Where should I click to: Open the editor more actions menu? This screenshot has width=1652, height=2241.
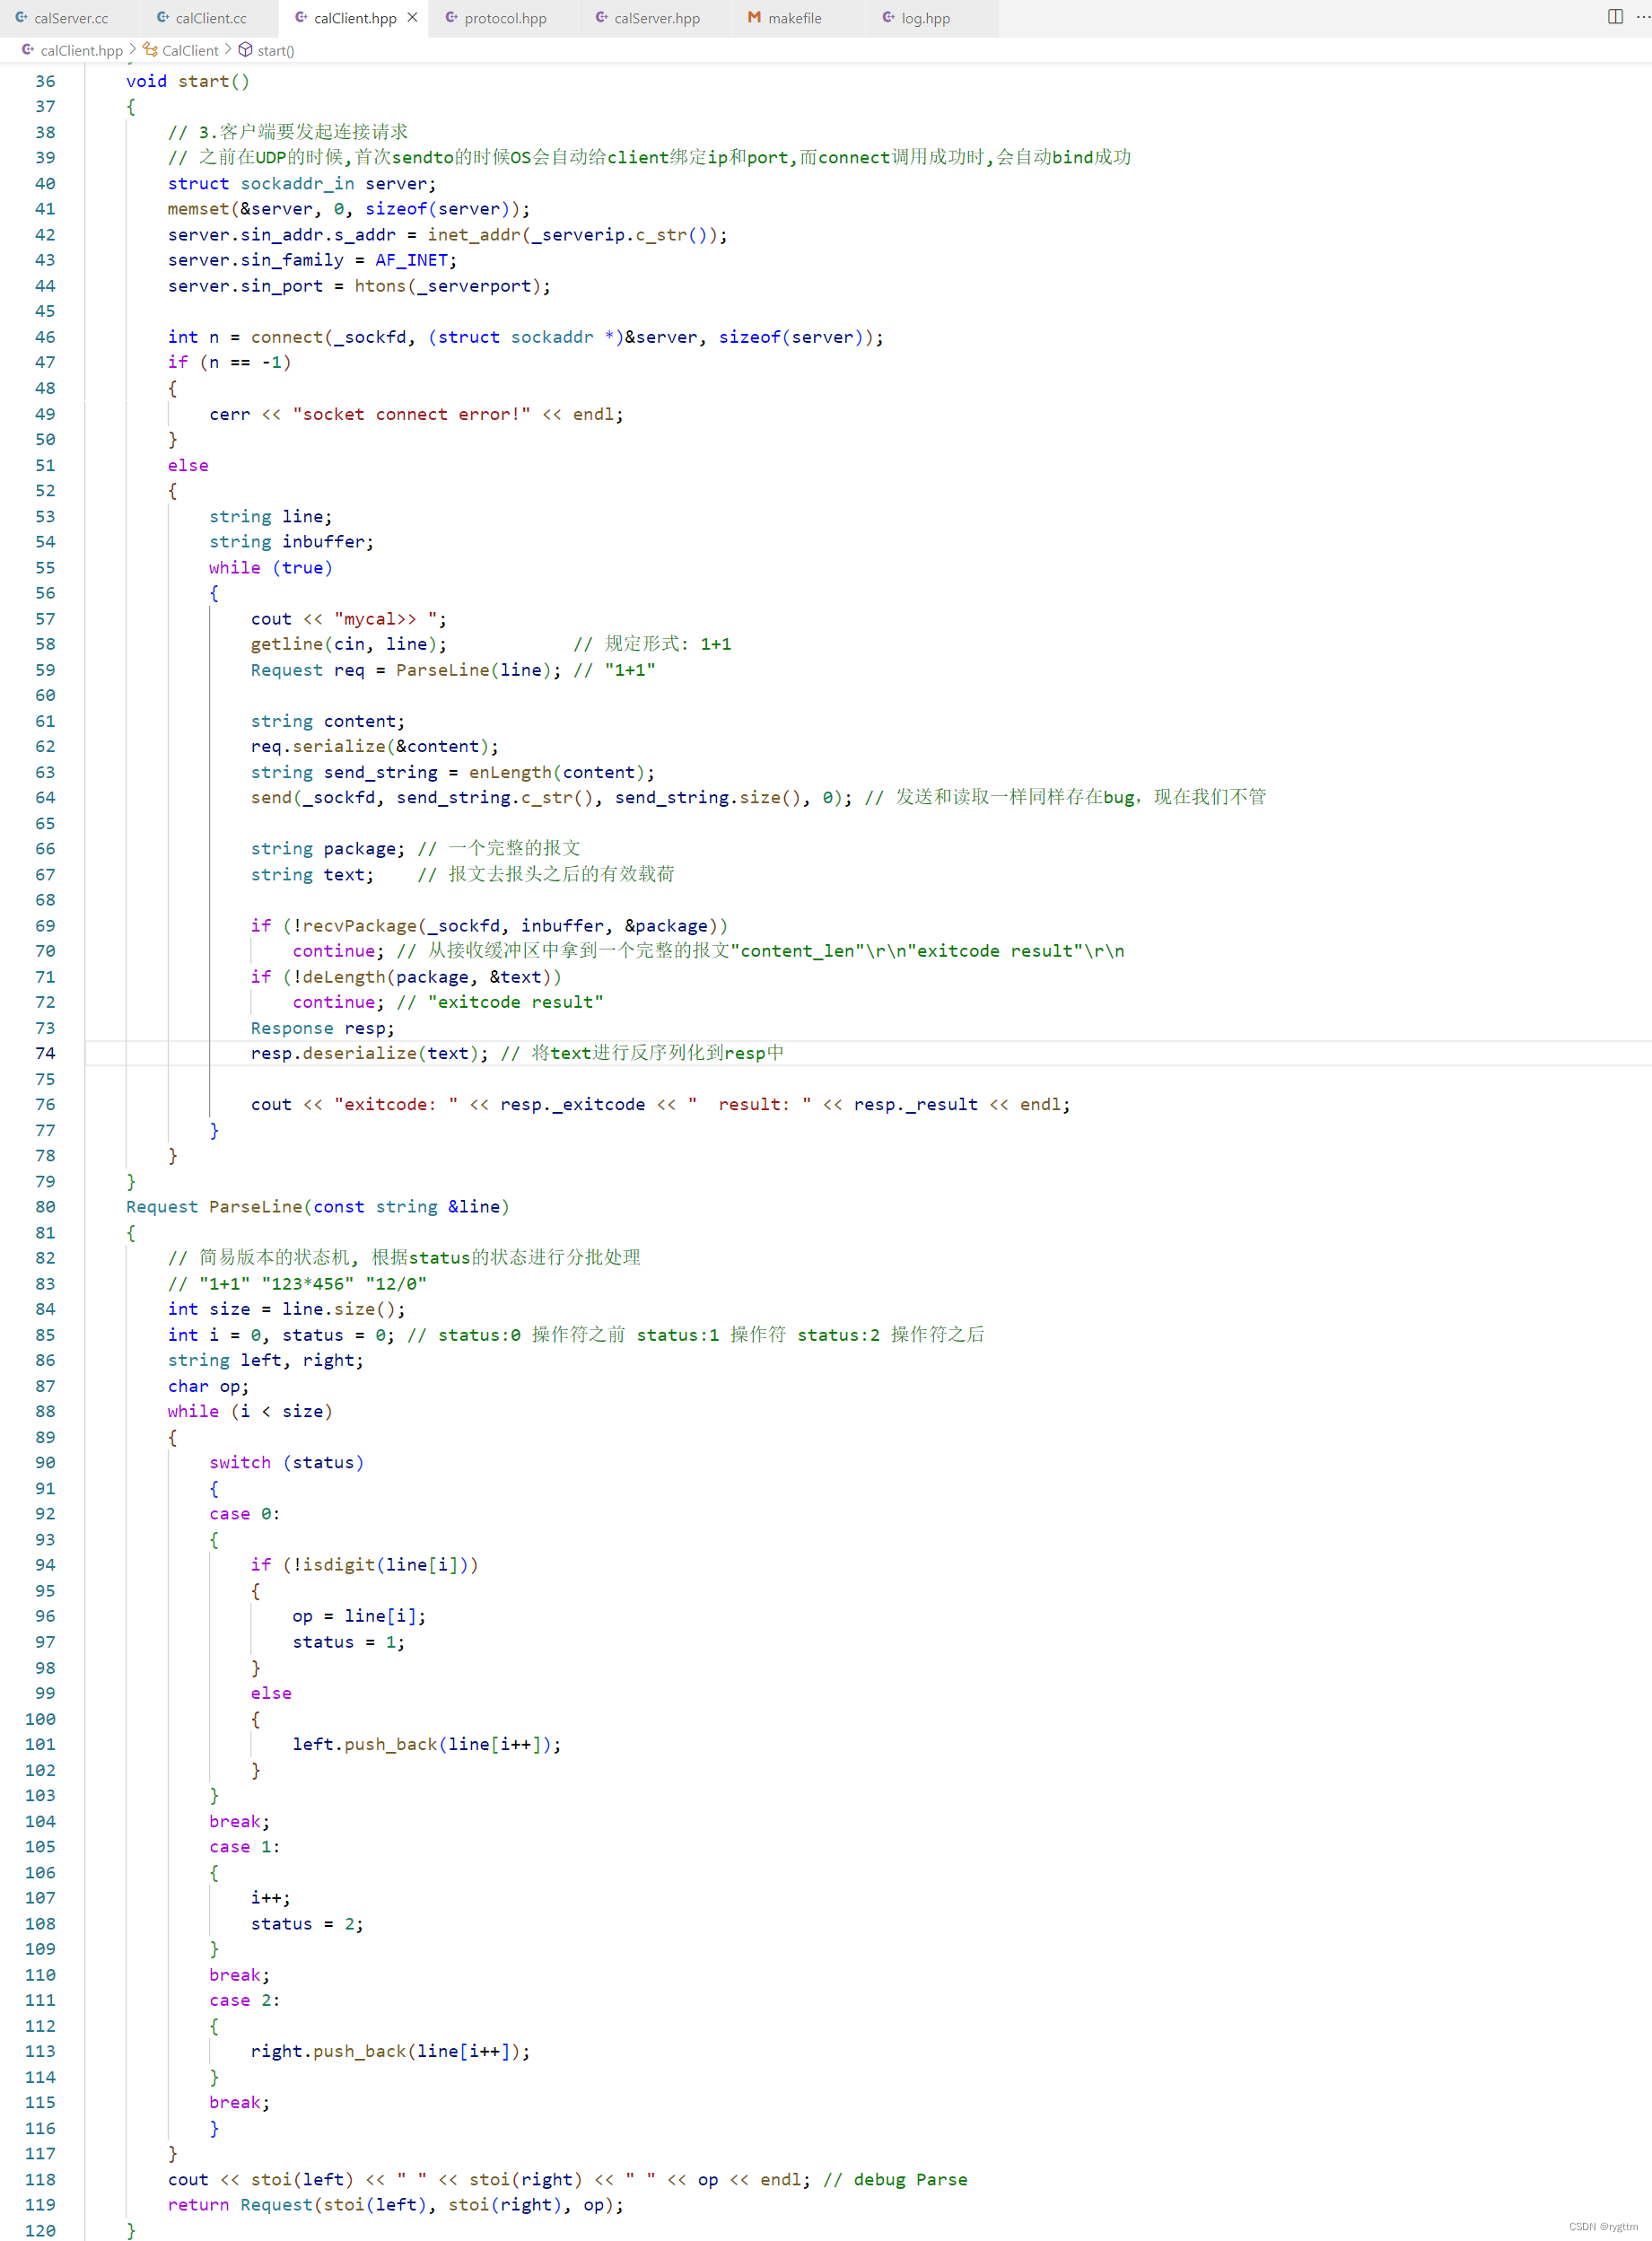click(x=1642, y=17)
